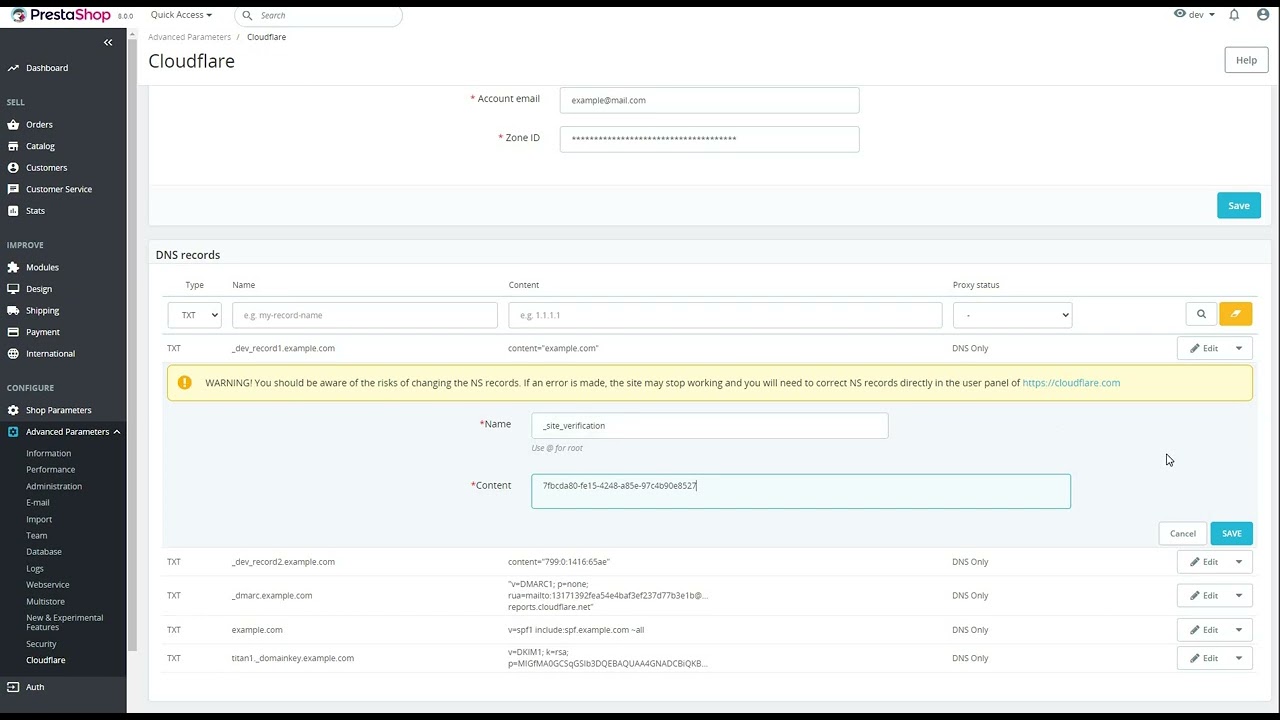This screenshot has width=1280, height=720.
Task: Edit the _dmarc.example.com record
Action: [x=1203, y=596]
